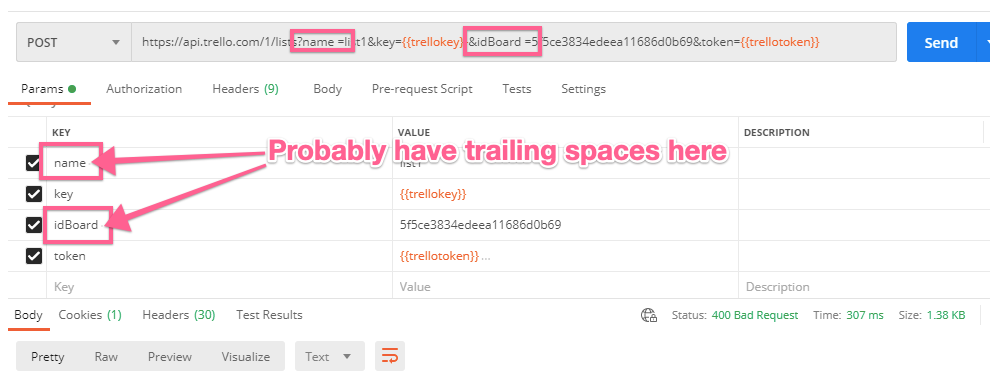Click the 400 Bad Request status
This screenshot has height=373, width=990.
tap(754, 315)
